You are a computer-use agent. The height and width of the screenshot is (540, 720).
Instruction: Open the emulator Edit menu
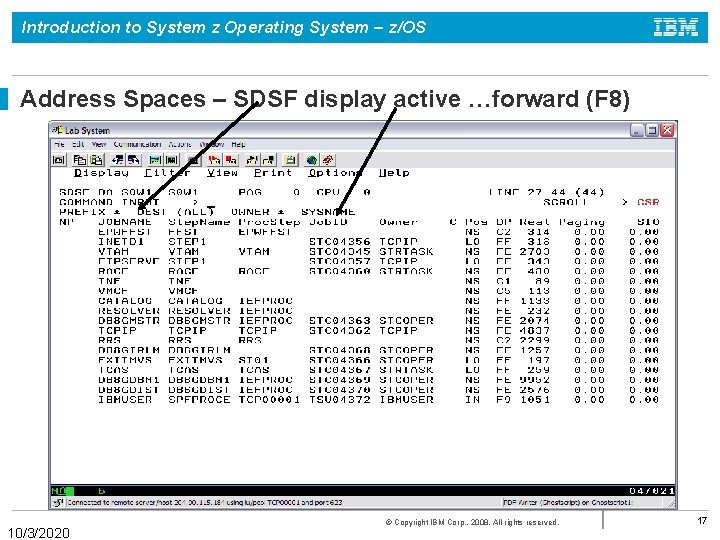coord(79,144)
